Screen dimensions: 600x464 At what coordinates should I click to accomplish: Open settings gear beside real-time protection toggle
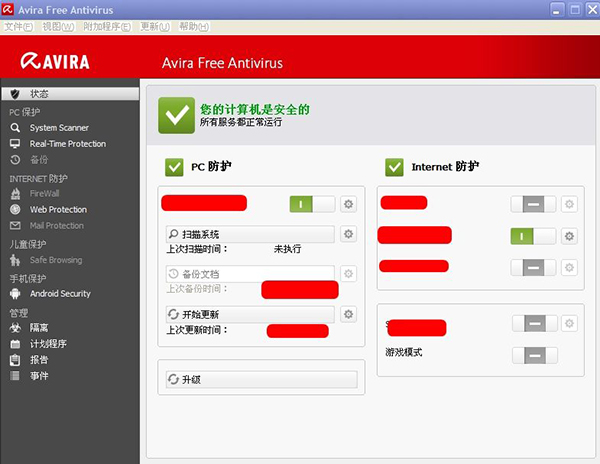click(348, 204)
